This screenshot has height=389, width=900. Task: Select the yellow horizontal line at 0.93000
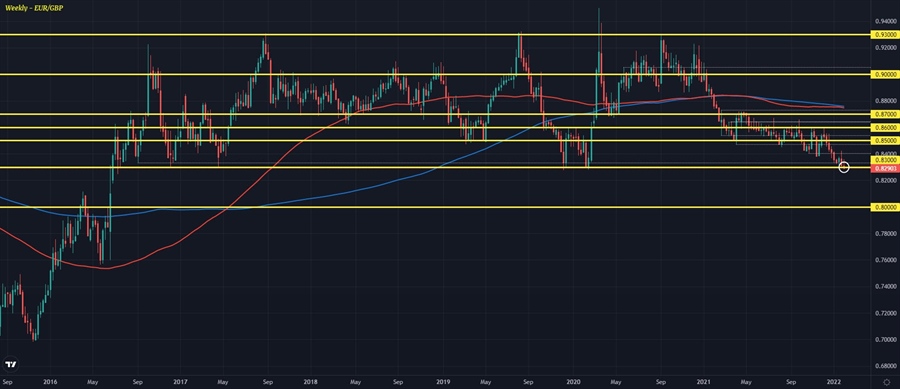click(435, 35)
